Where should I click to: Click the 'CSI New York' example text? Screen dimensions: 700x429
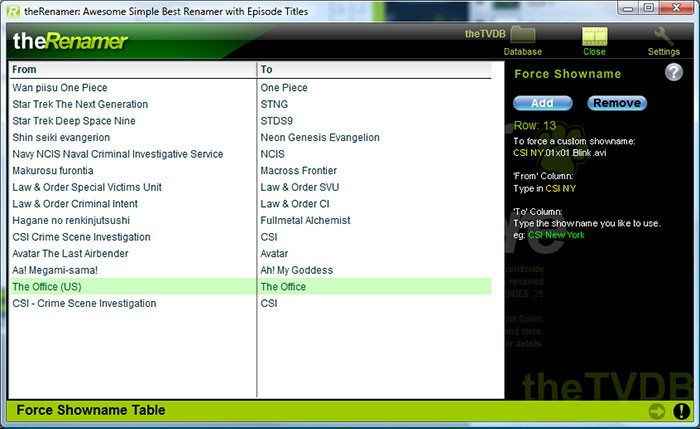tap(556, 235)
